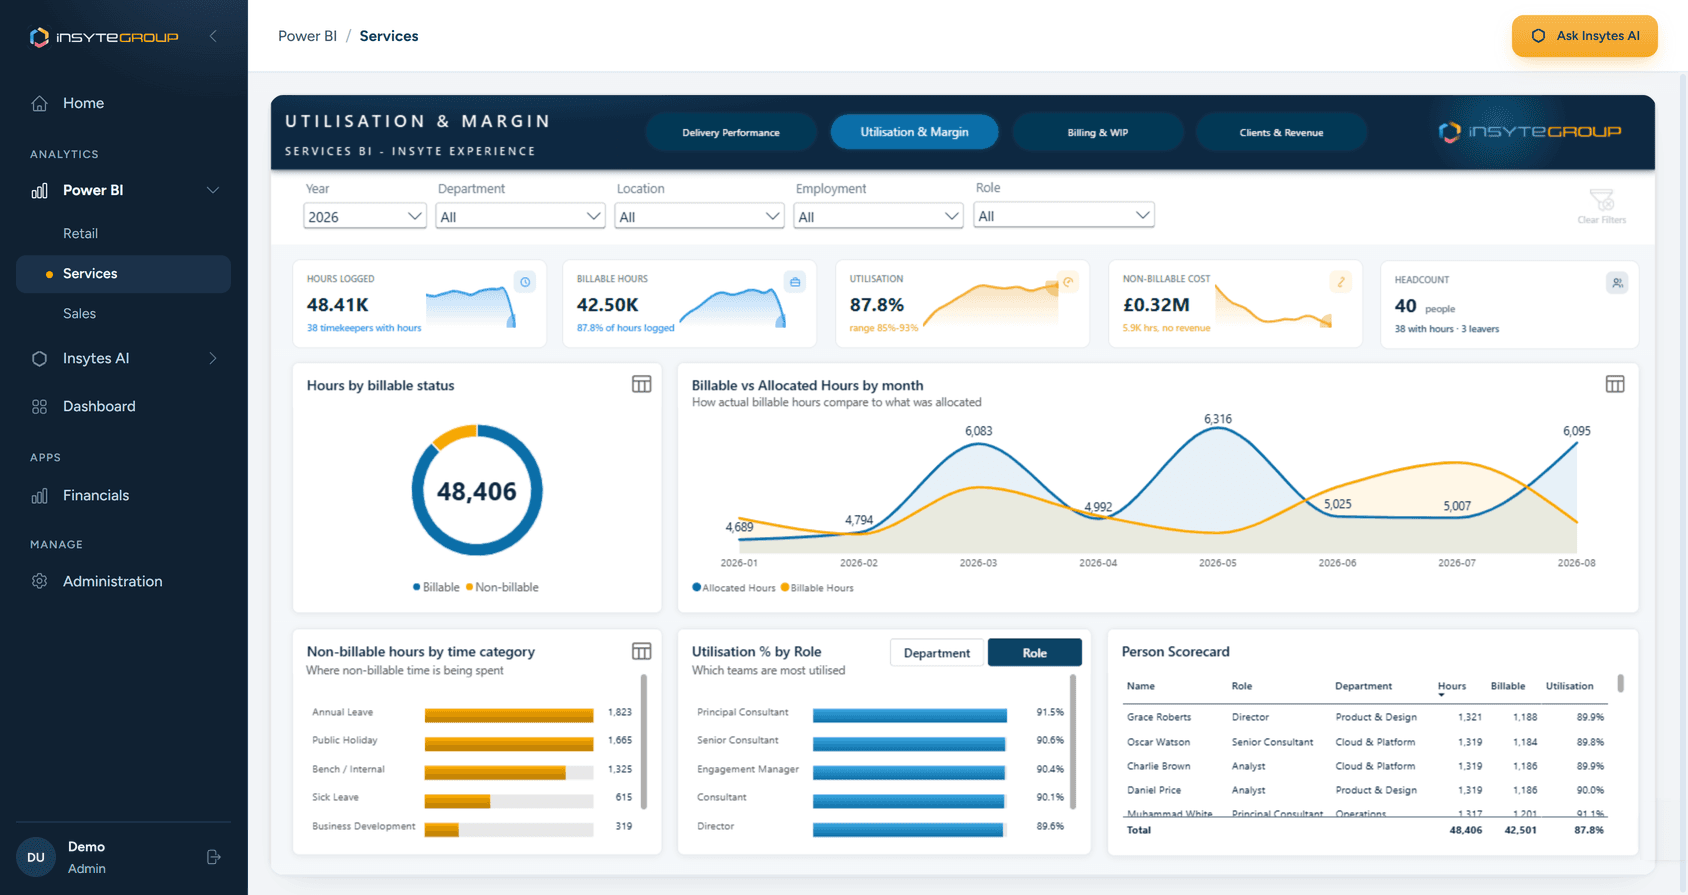Toggle Department view in Utilisation % chart
Viewport: 1688px width, 895px height.
click(x=937, y=653)
